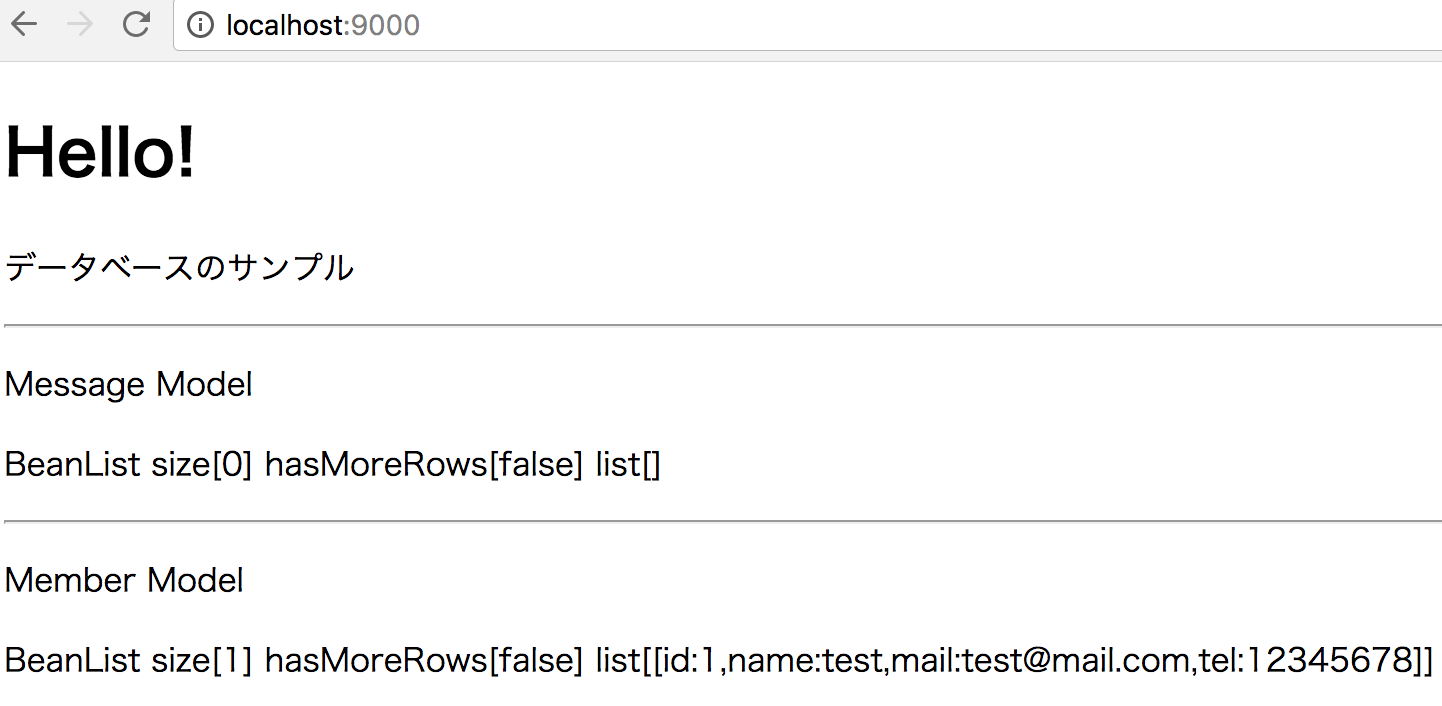
Task: Click the BeanList size[0] text
Action: pos(129,465)
